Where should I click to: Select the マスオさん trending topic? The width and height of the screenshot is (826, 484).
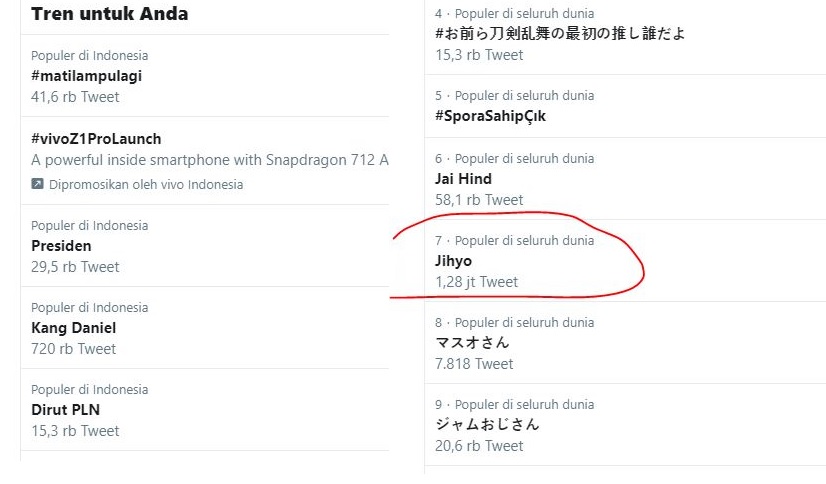tap(472, 343)
